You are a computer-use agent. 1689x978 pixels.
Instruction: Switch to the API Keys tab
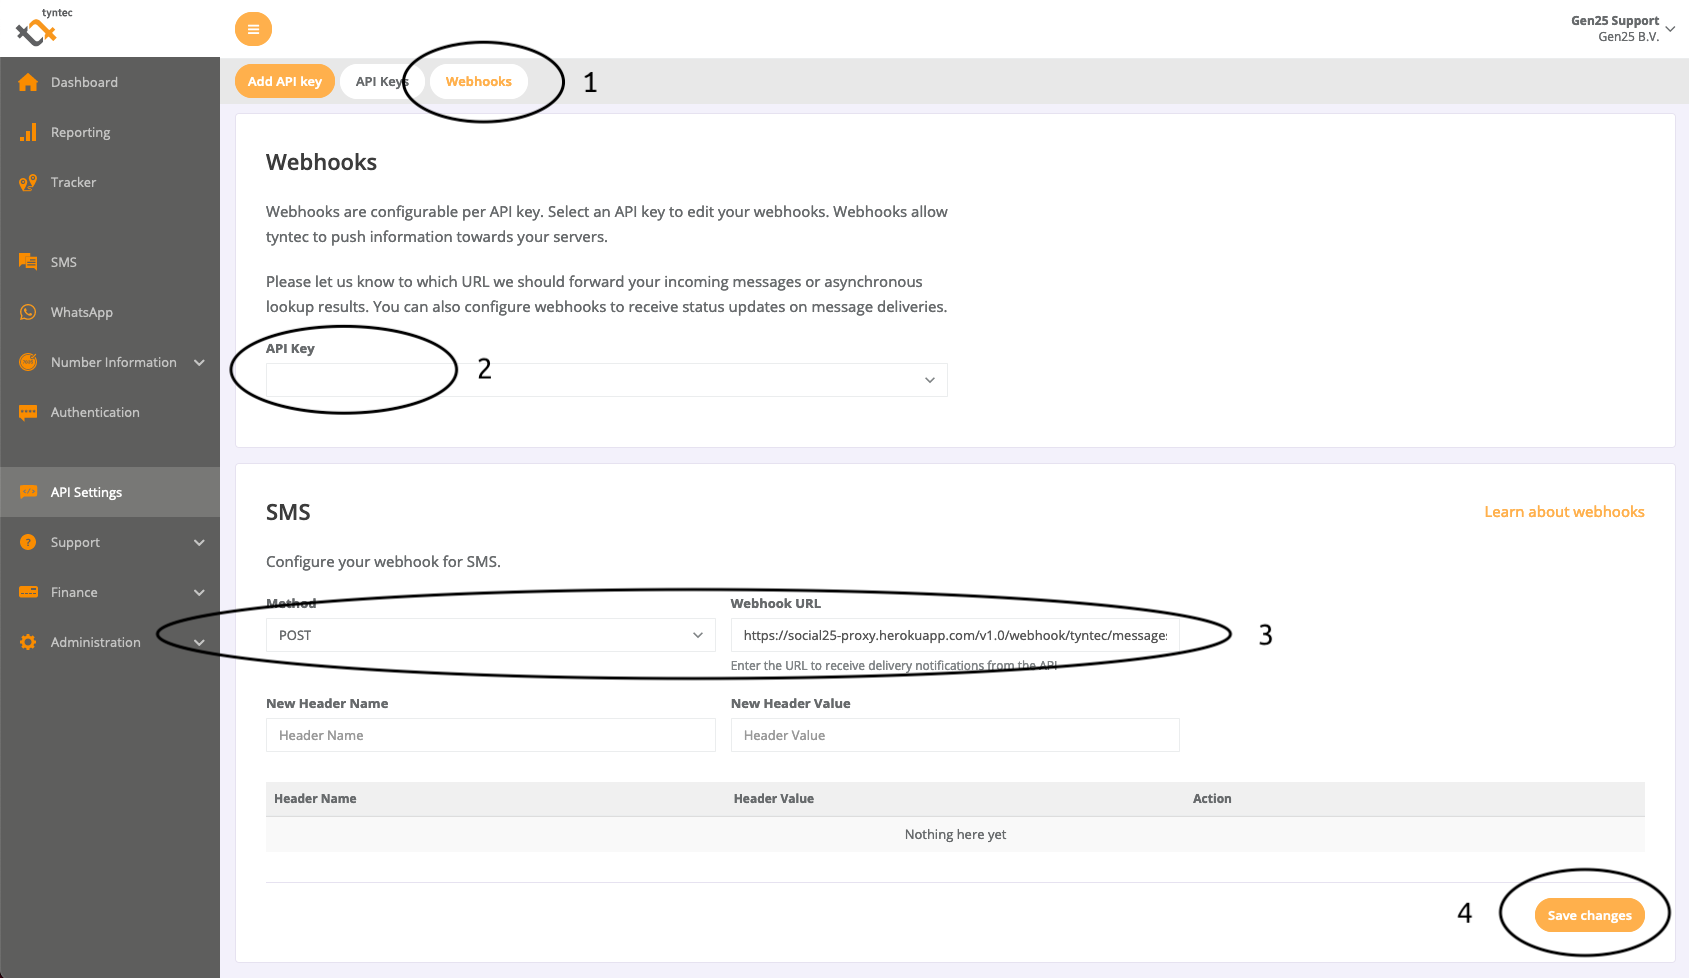click(x=380, y=81)
